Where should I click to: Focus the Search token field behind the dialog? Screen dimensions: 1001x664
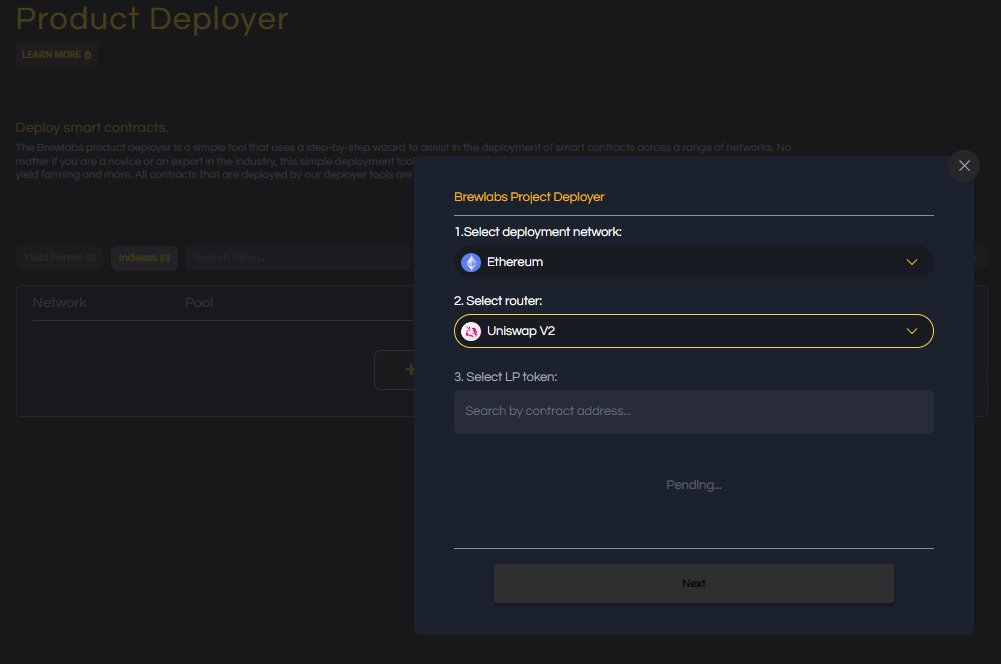click(297, 258)
